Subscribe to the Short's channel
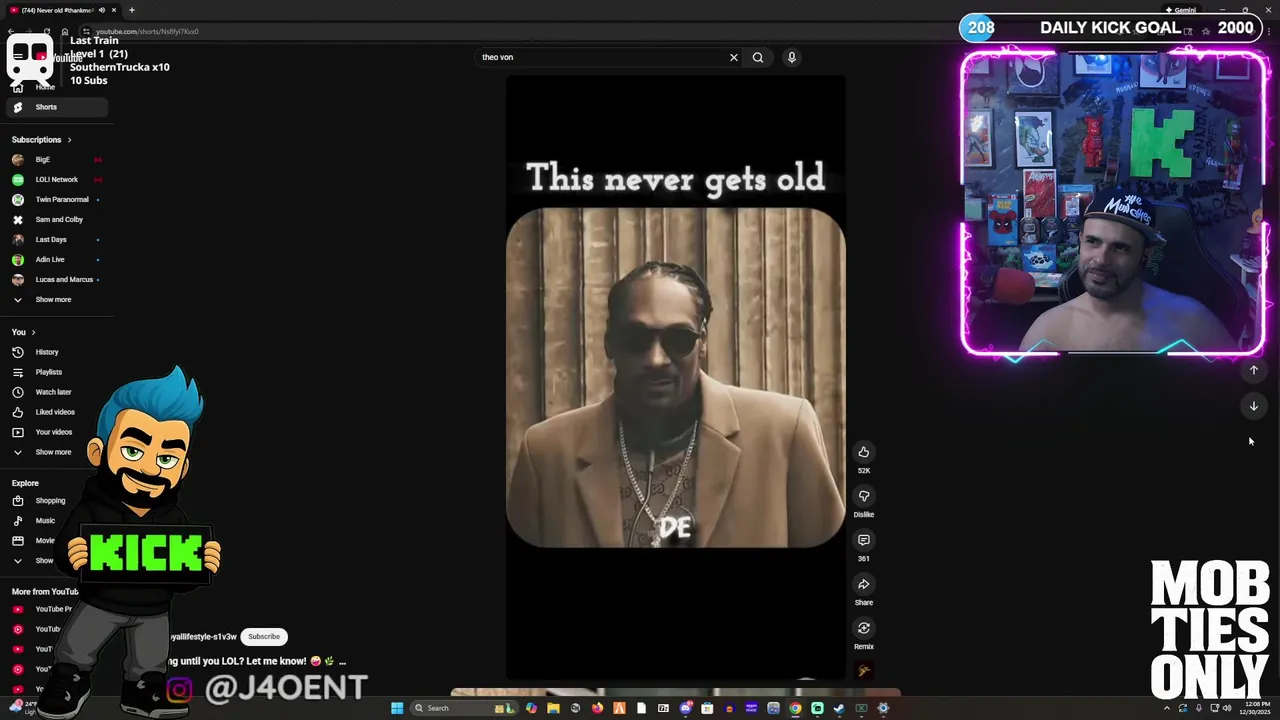 (264, 637)
